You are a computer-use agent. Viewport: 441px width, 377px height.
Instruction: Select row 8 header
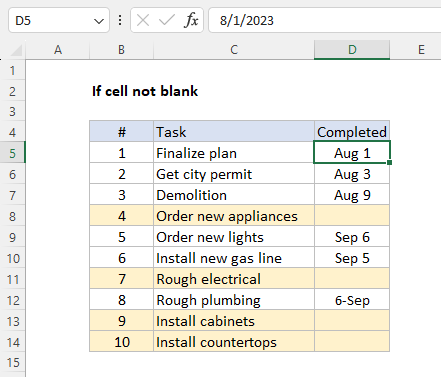click(13, 216)
